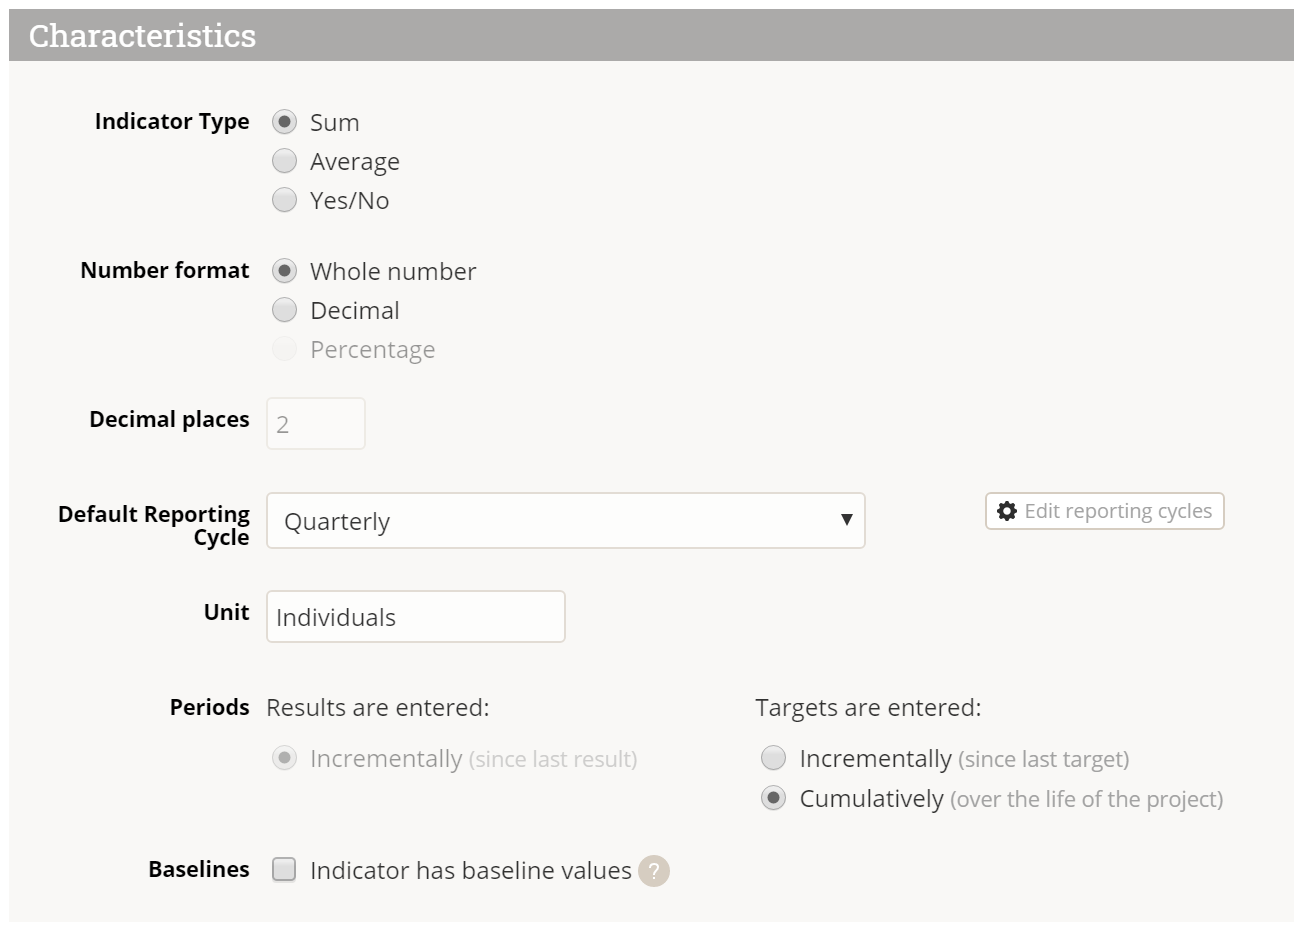This screenshot has height=933, width=1302.
Task: Choose Decimal number format
Action: click(285, 310)
